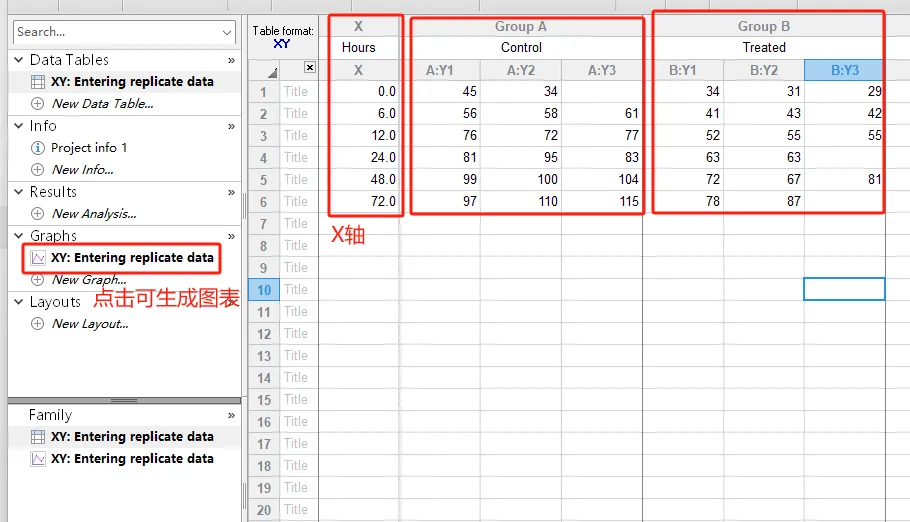Collapse the Results section arrow
Image resolution: width=910 pixels, height=522 pixels.
(x=19, y=192)
